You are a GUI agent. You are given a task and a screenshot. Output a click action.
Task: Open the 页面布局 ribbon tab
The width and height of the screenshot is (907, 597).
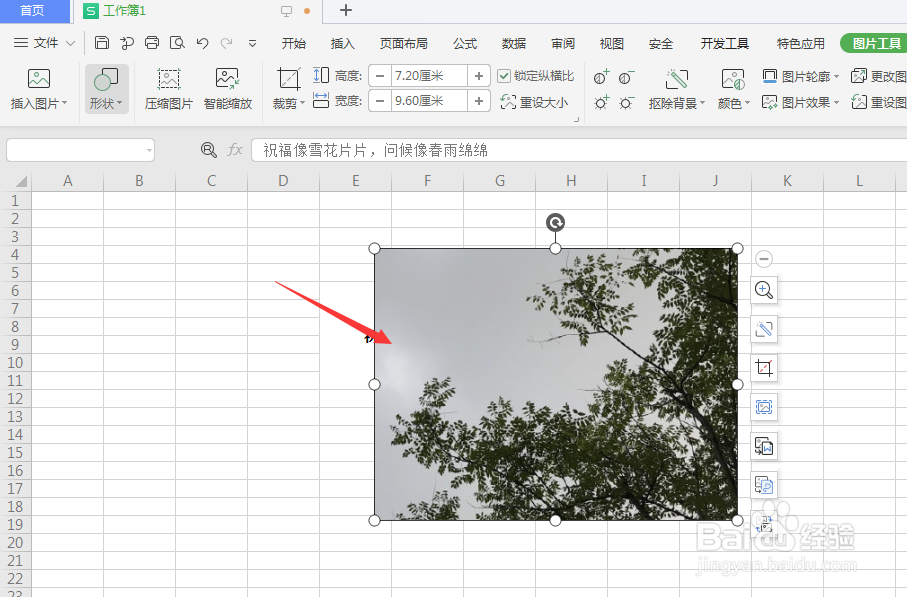tap(403, 43)
